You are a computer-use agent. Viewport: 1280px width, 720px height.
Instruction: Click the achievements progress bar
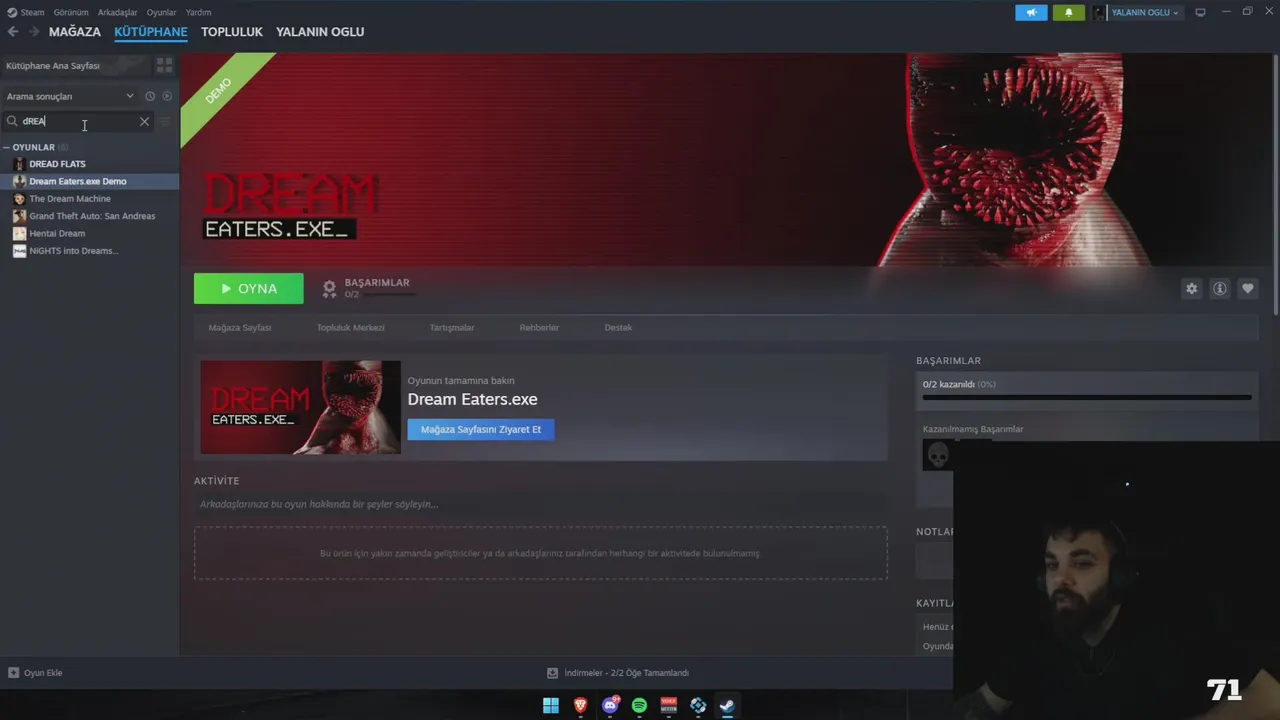[x=1087, y=397]
